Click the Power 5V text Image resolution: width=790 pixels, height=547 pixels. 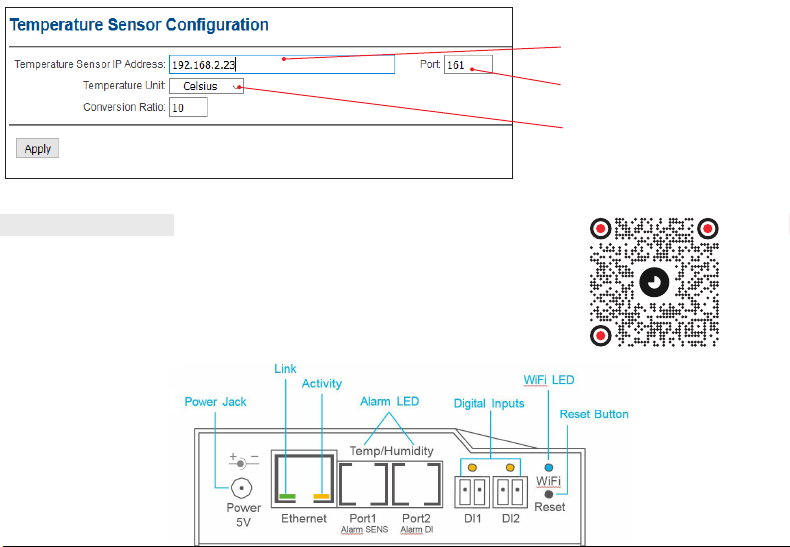(243, 515)
